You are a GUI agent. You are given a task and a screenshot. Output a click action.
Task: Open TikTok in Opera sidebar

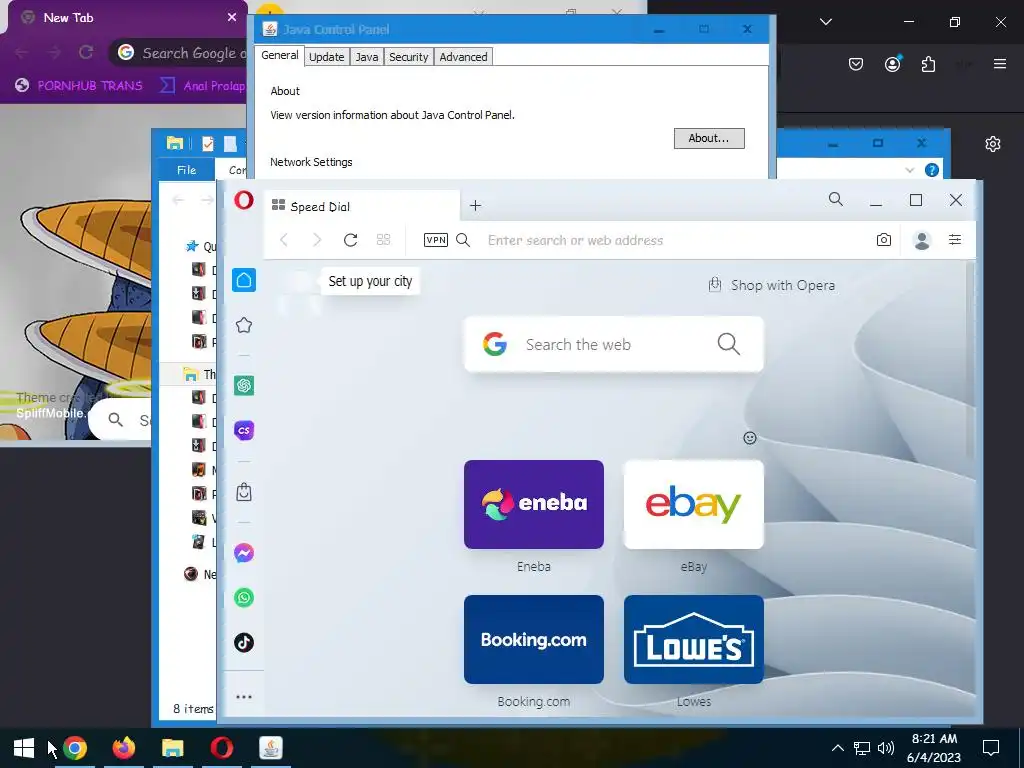[244, 642]
